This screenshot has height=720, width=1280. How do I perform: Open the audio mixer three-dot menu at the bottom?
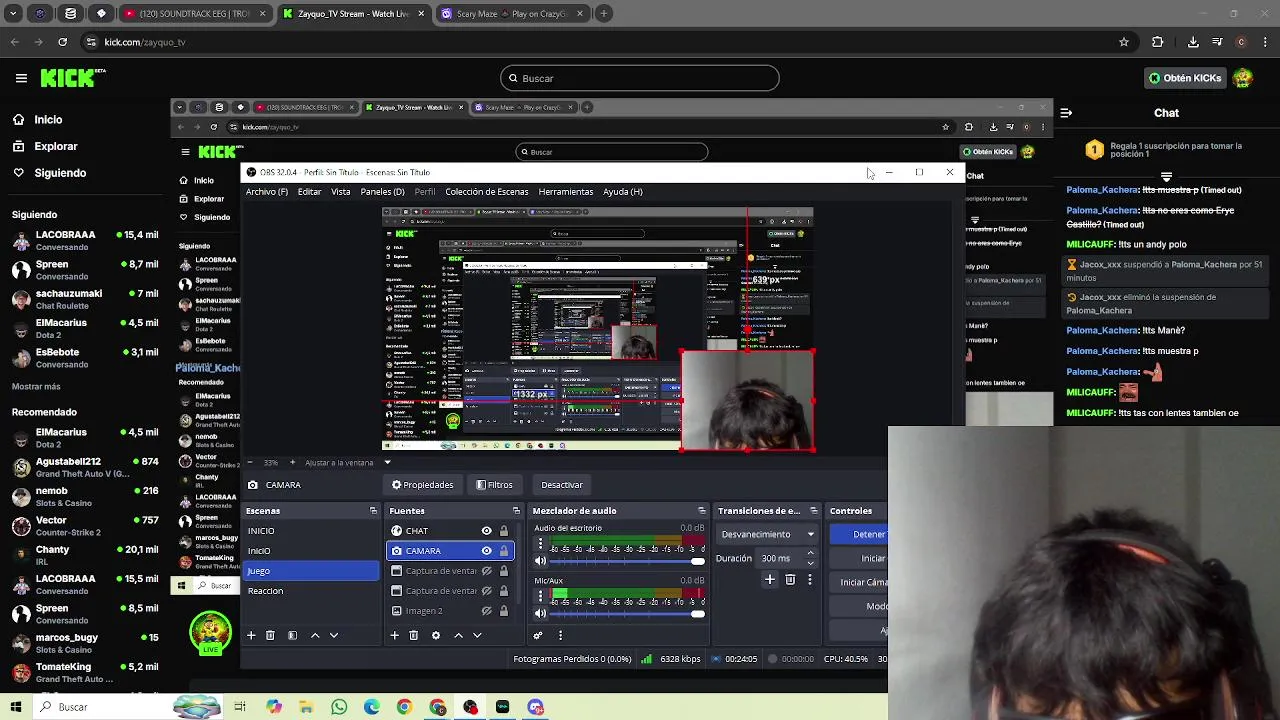coord(560,635)
